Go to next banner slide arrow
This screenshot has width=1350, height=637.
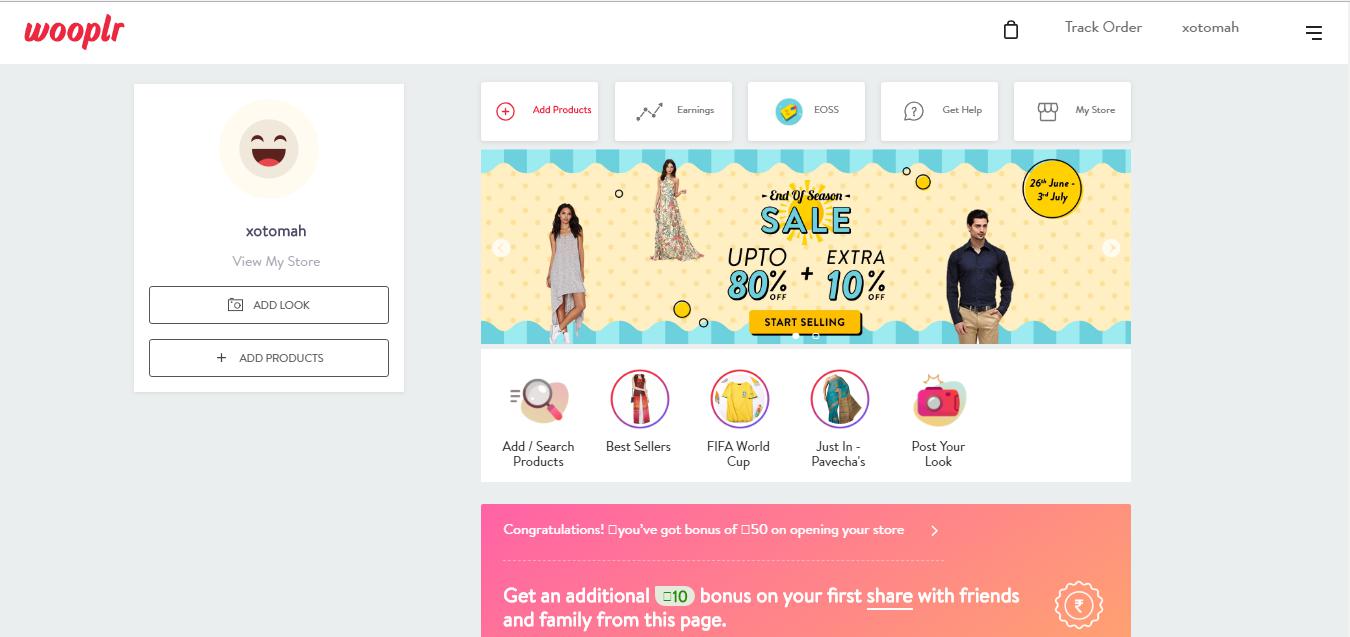tap(1111, 248)
